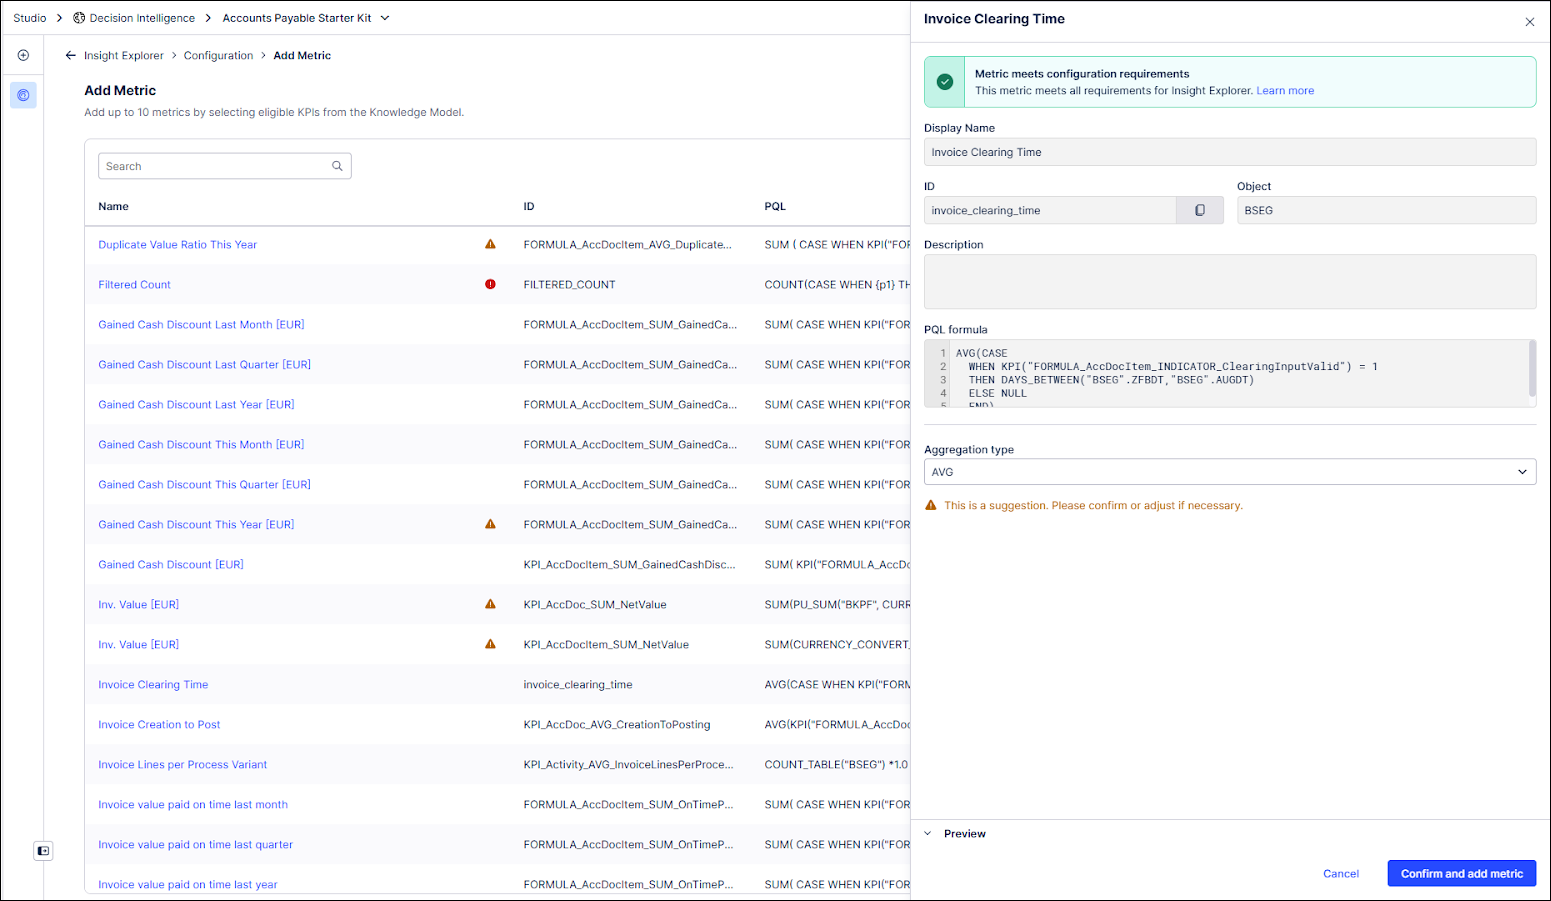
Task: Click the KPI_AccDocItem_SUM_GainedCashDisc... ID cell
Action: [x=629, y=564]
